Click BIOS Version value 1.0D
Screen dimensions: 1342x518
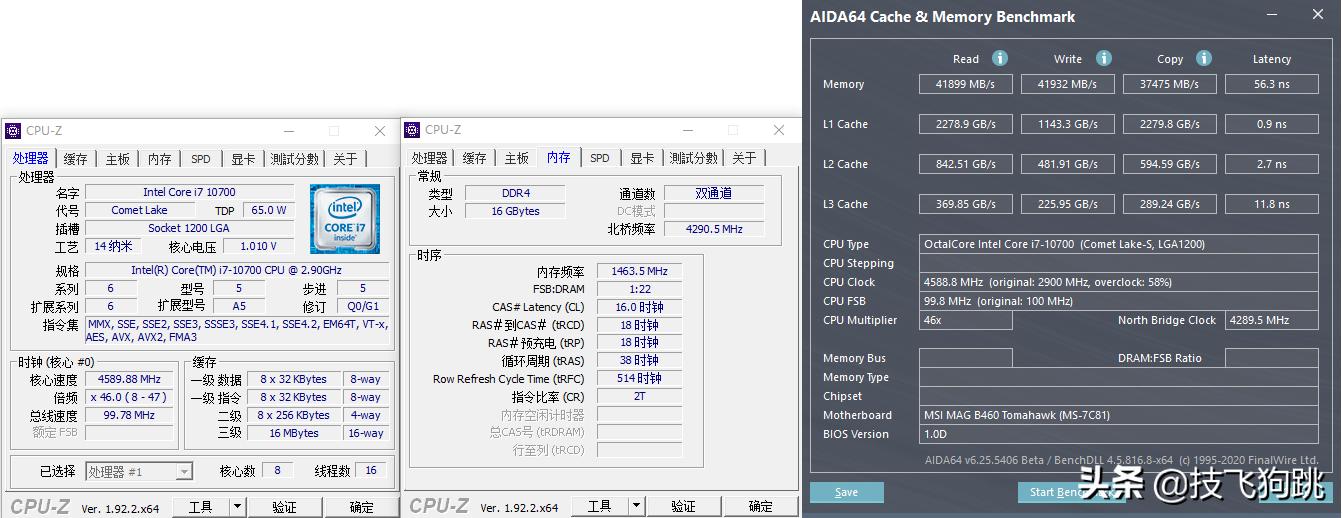(1119, 434)
